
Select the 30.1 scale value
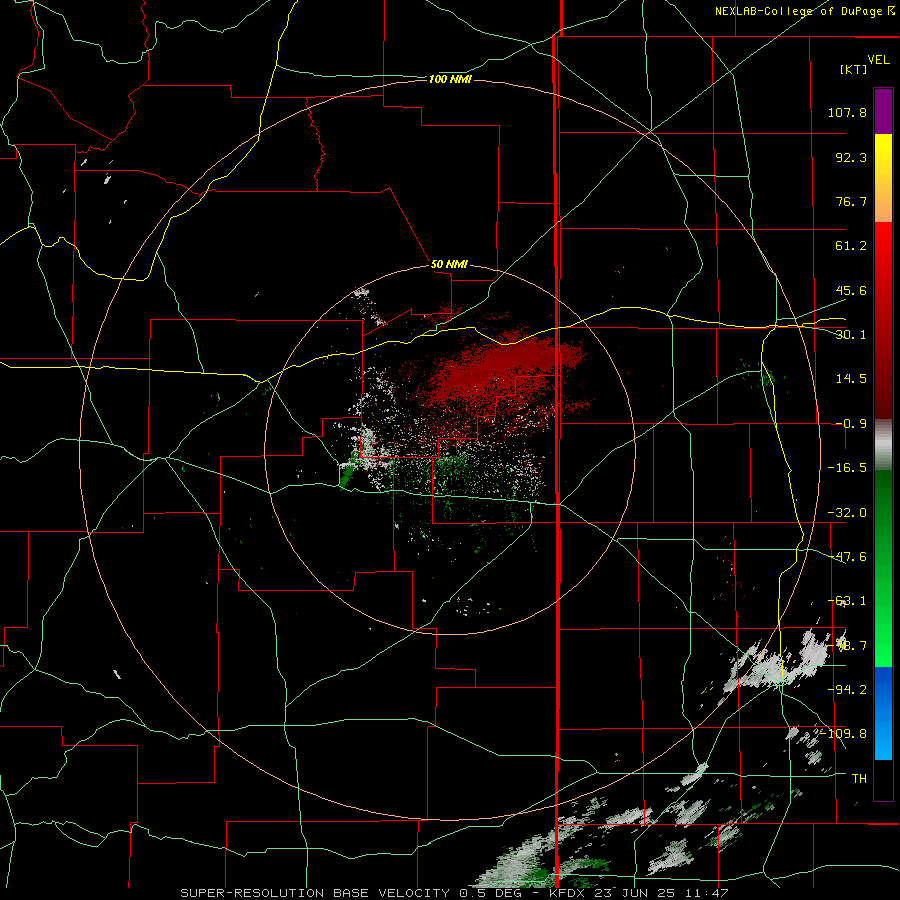coord(851,335)
